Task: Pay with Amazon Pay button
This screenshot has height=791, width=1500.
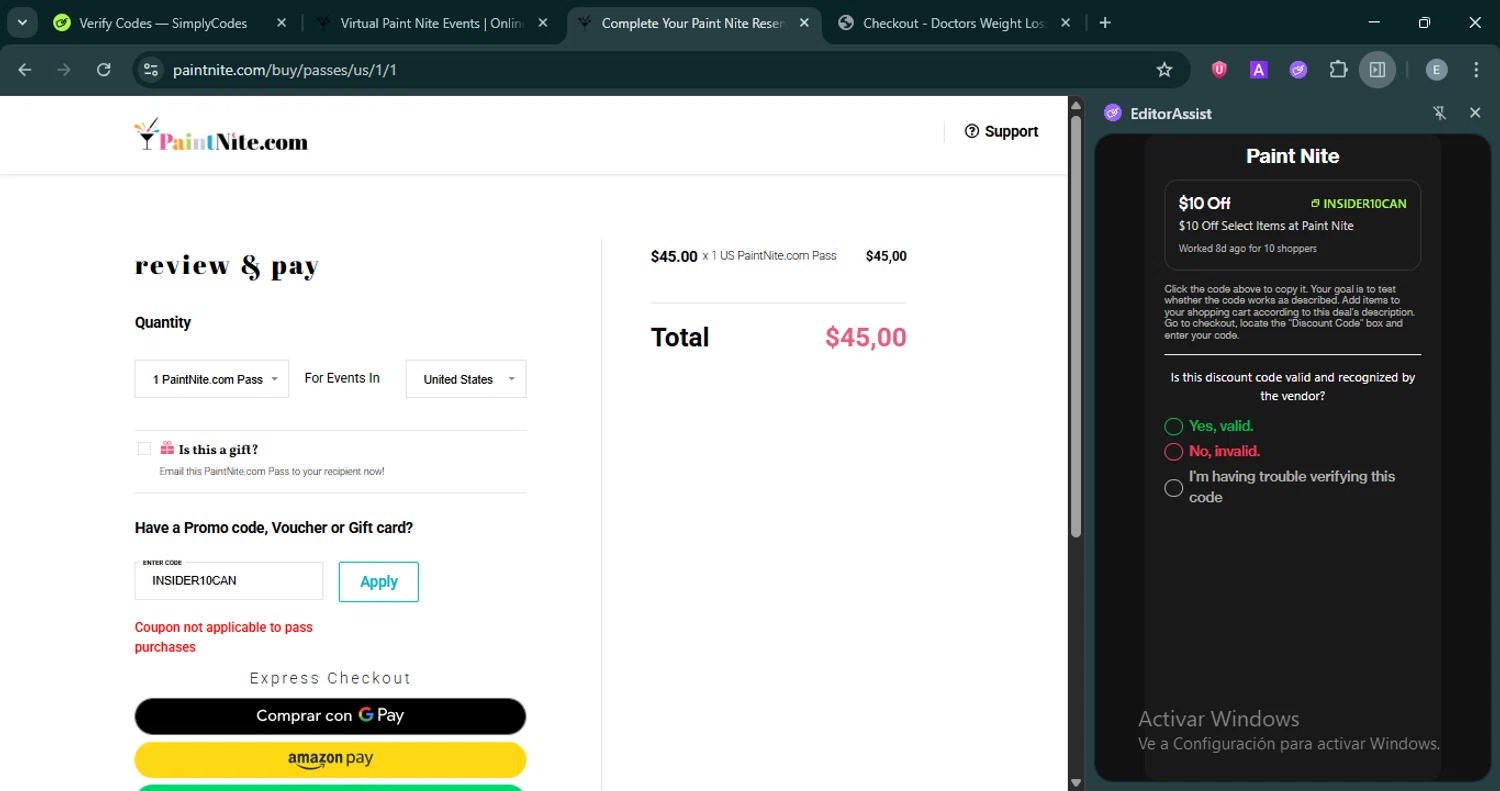Action: click(330, 759)
